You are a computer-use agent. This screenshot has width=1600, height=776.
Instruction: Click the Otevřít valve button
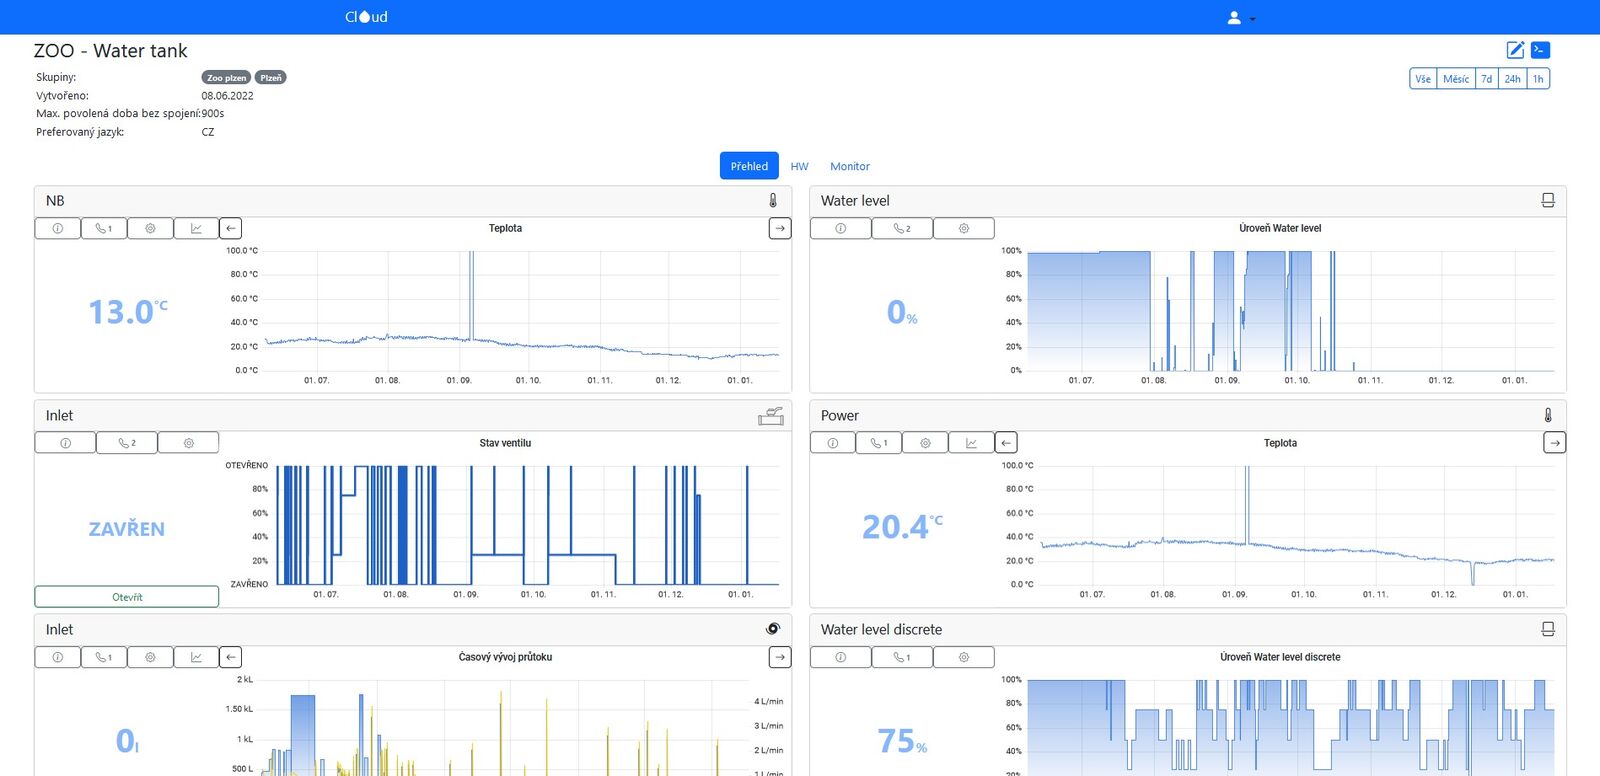coord(127,597)
